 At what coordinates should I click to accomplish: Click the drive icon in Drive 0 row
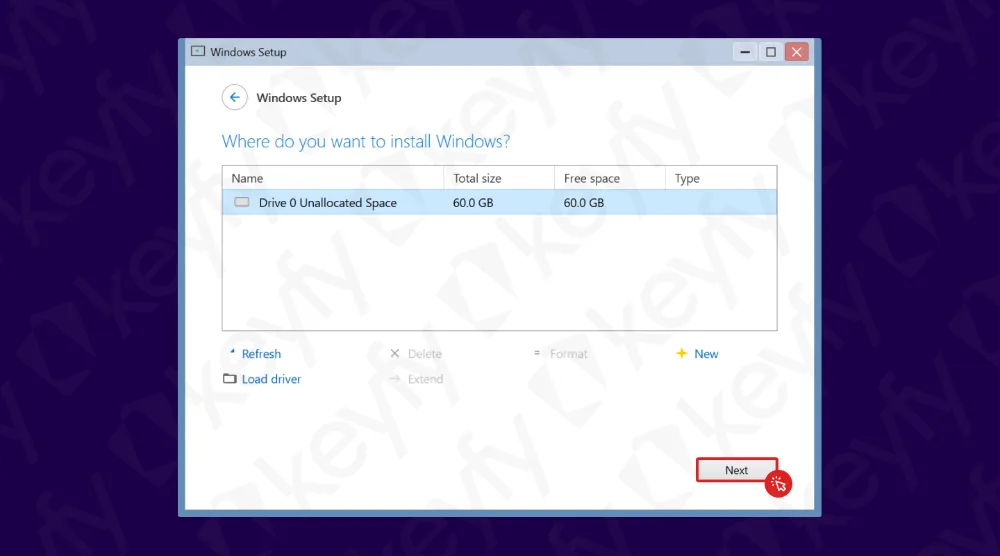[242, 202]
